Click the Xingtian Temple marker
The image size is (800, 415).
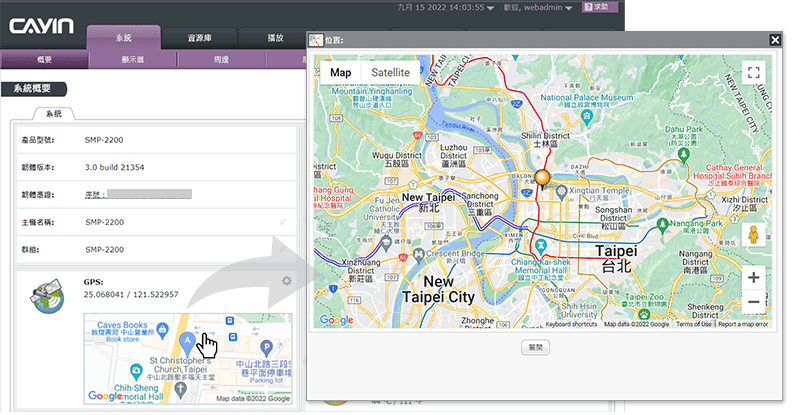pos(561,192)
